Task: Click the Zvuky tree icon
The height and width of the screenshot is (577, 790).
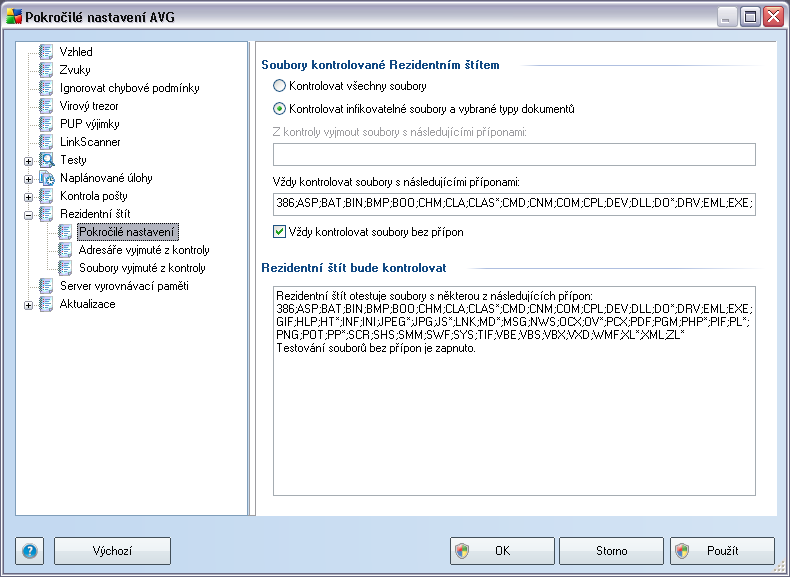Action: pos(46,70)
